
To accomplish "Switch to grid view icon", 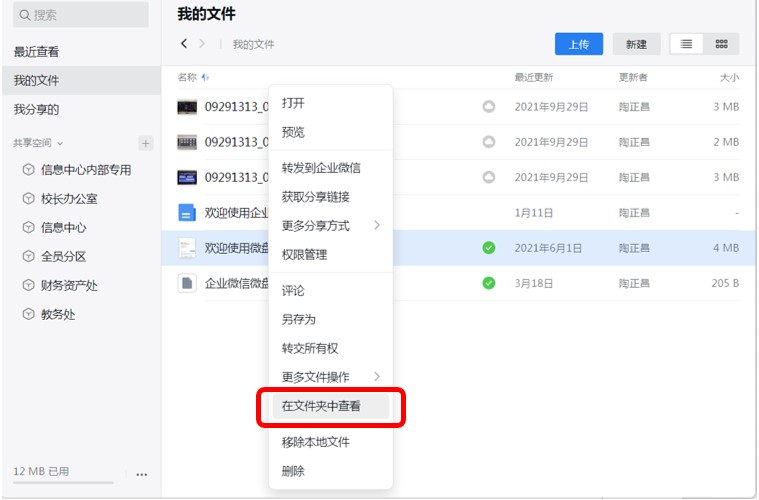I will pyautogui.click(x=721, y=44).
